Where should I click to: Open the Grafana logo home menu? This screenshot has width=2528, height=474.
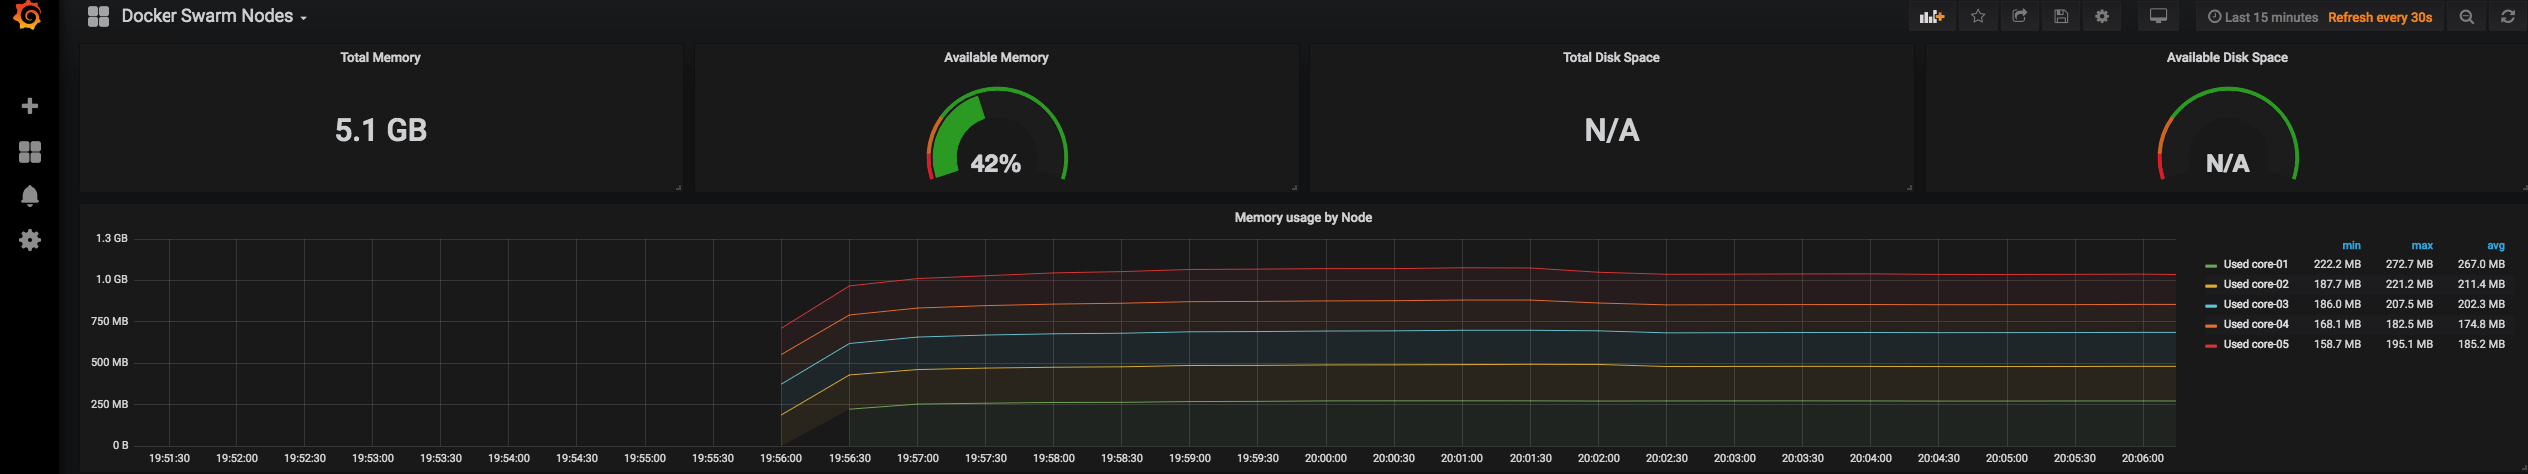28,15
